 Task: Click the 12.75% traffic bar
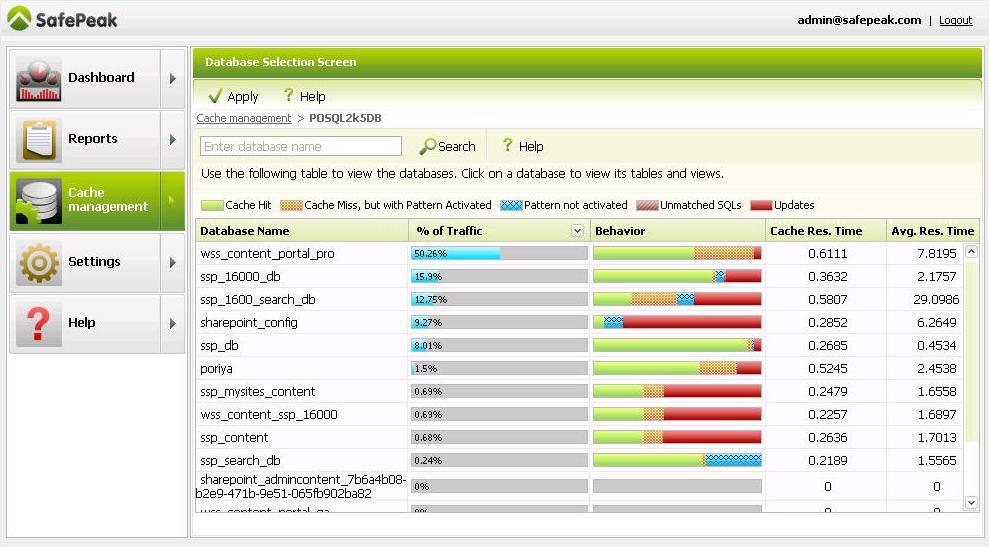pos(499,300)
